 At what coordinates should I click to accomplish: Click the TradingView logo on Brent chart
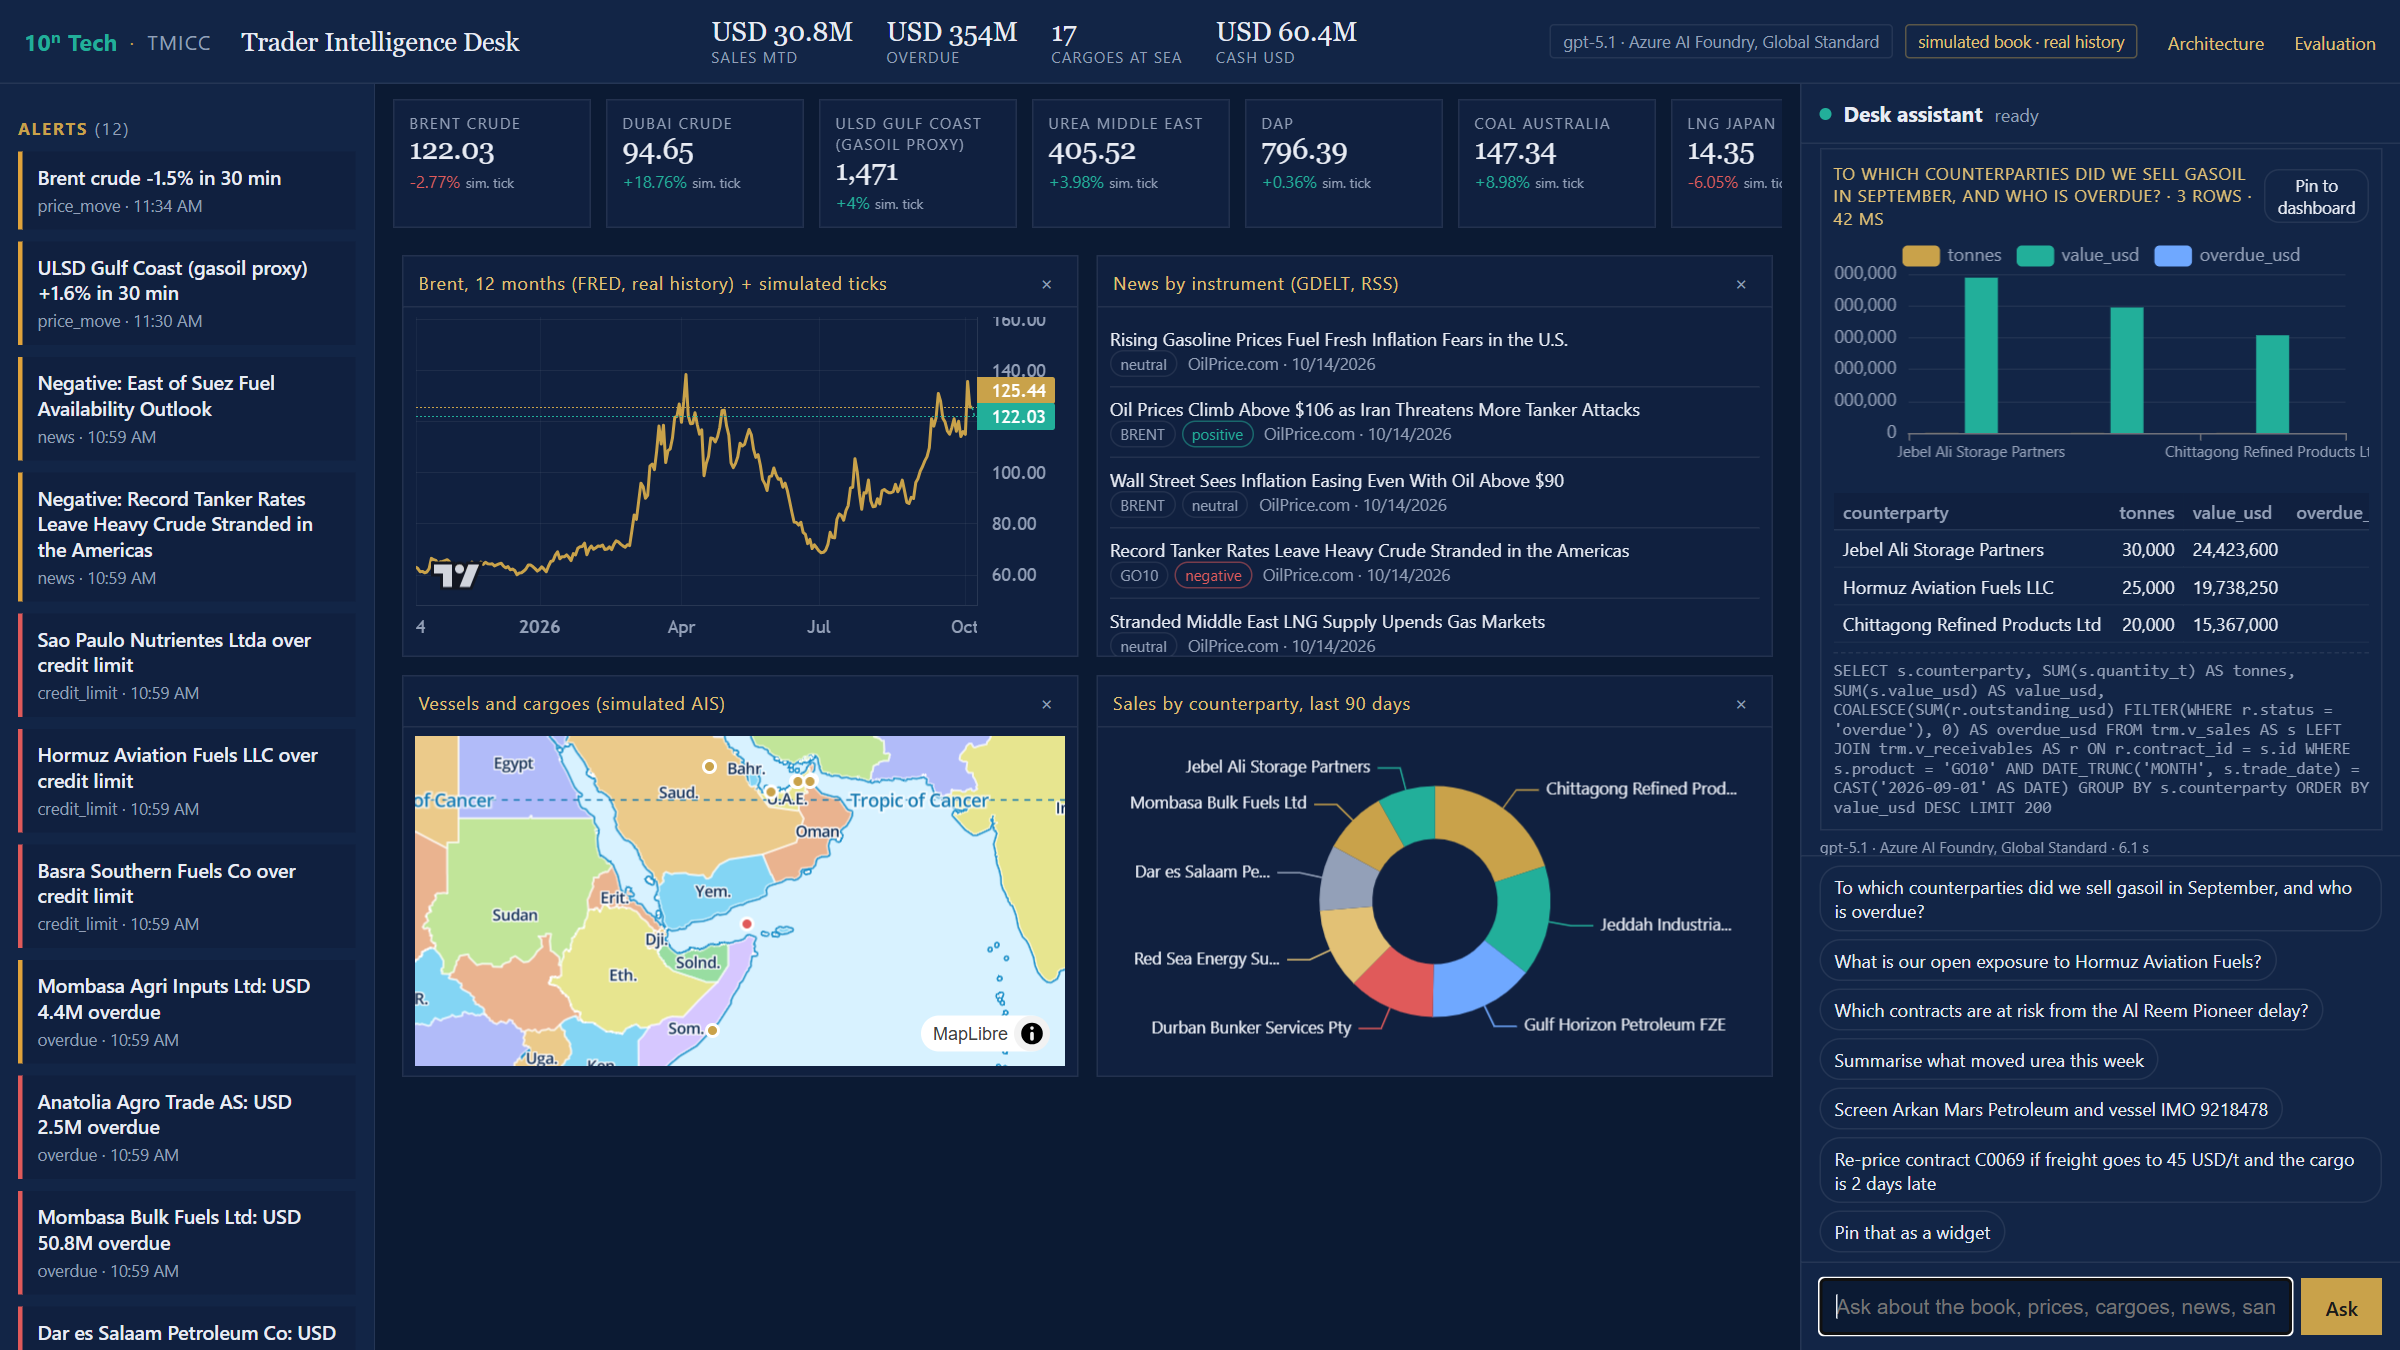456,575
